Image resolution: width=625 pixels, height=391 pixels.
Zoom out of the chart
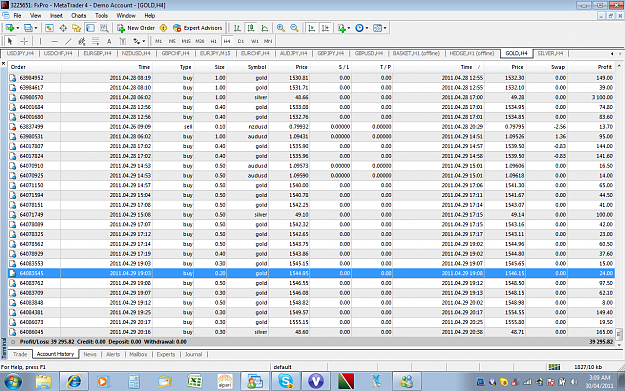coord(294,28)
